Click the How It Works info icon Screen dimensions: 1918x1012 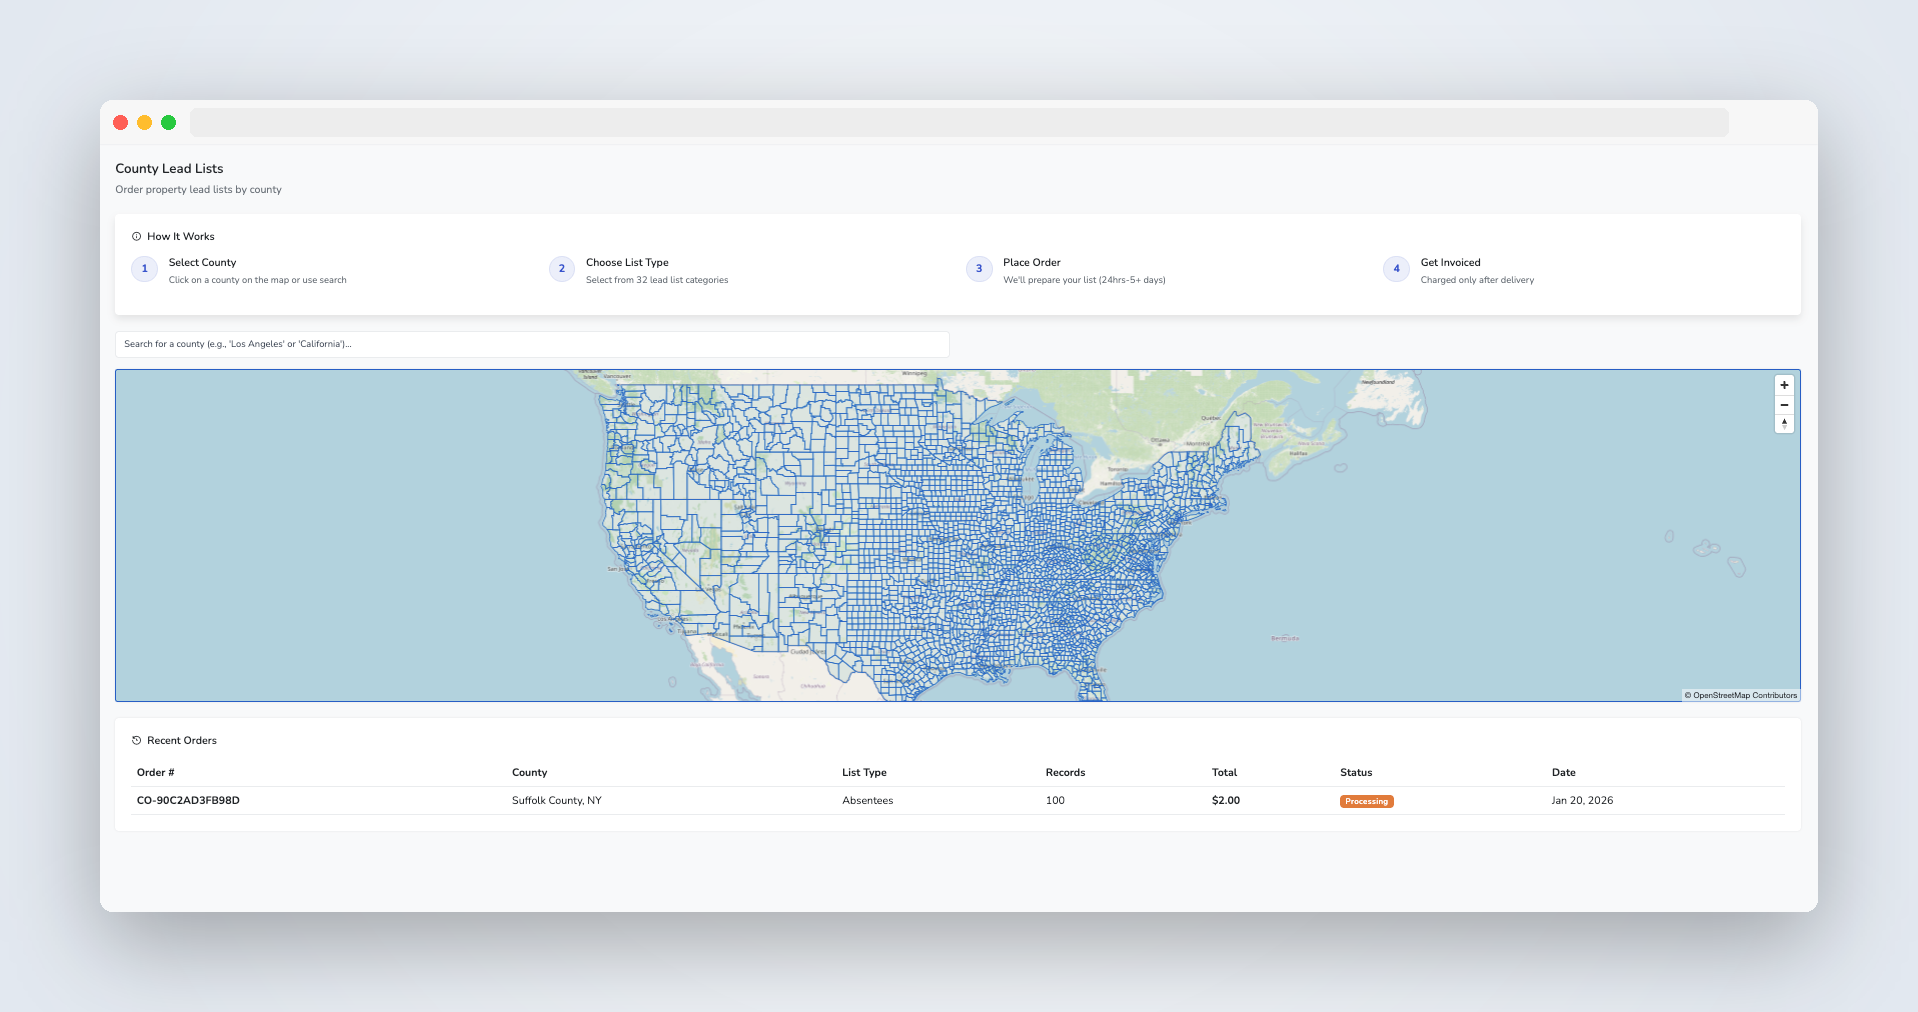click(x=136, y=236)
